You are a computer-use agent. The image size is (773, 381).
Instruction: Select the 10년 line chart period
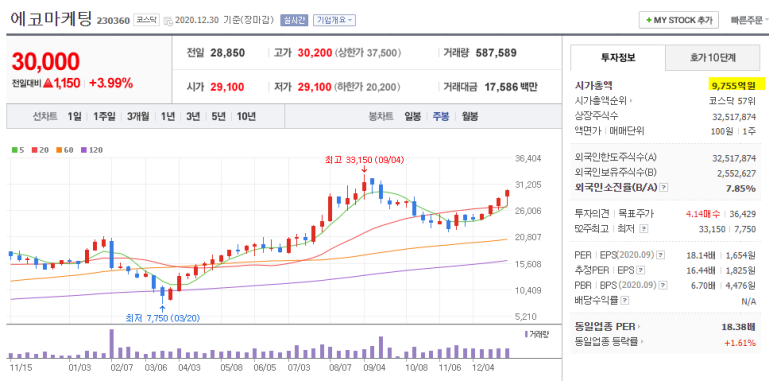pos(246,117)
